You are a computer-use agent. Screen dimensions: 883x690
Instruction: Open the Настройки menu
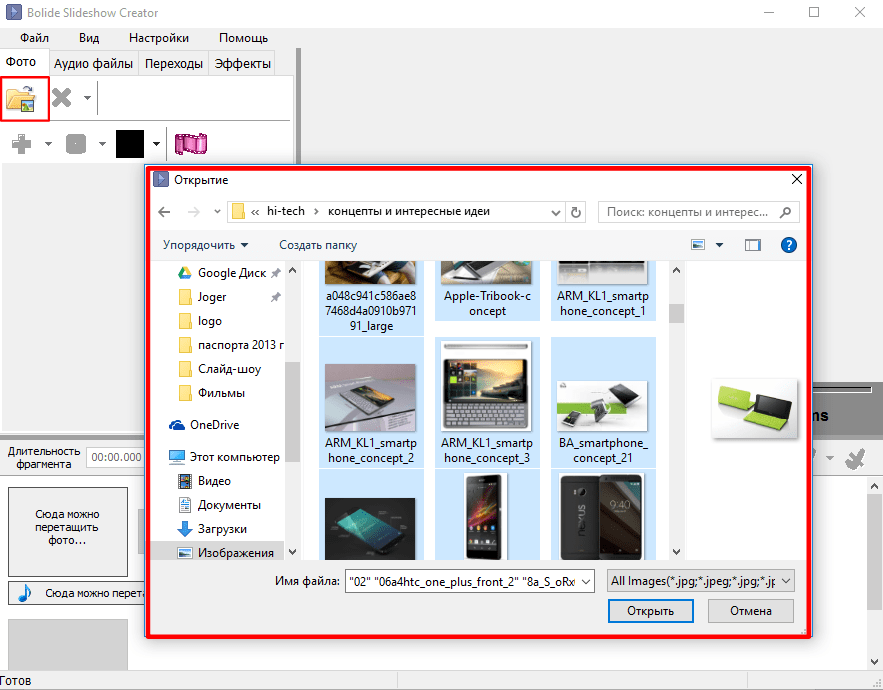coord(159,38)
